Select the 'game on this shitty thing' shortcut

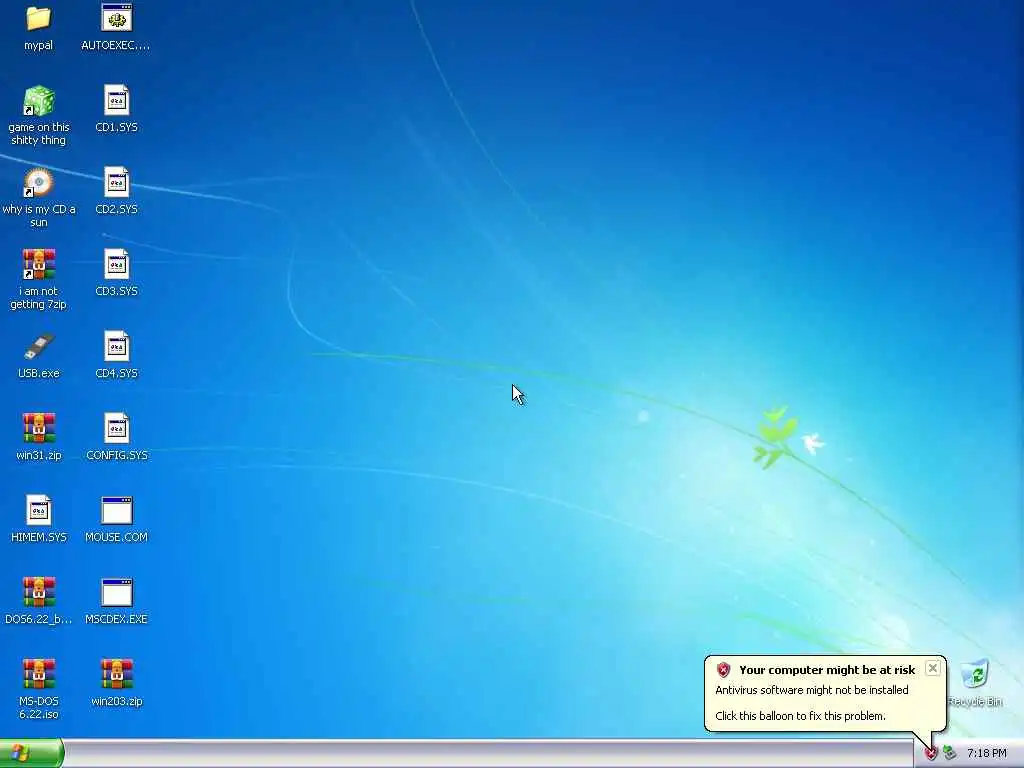(x=39, y=101)
